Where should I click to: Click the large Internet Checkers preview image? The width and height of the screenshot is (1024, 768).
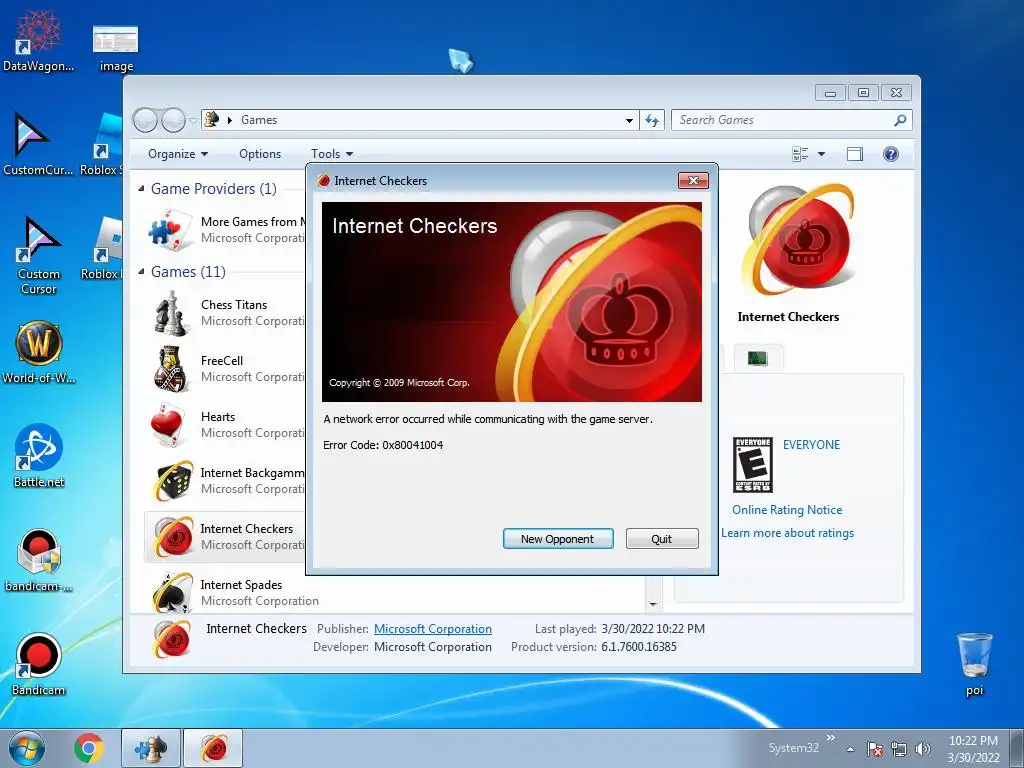coord(798,239)
